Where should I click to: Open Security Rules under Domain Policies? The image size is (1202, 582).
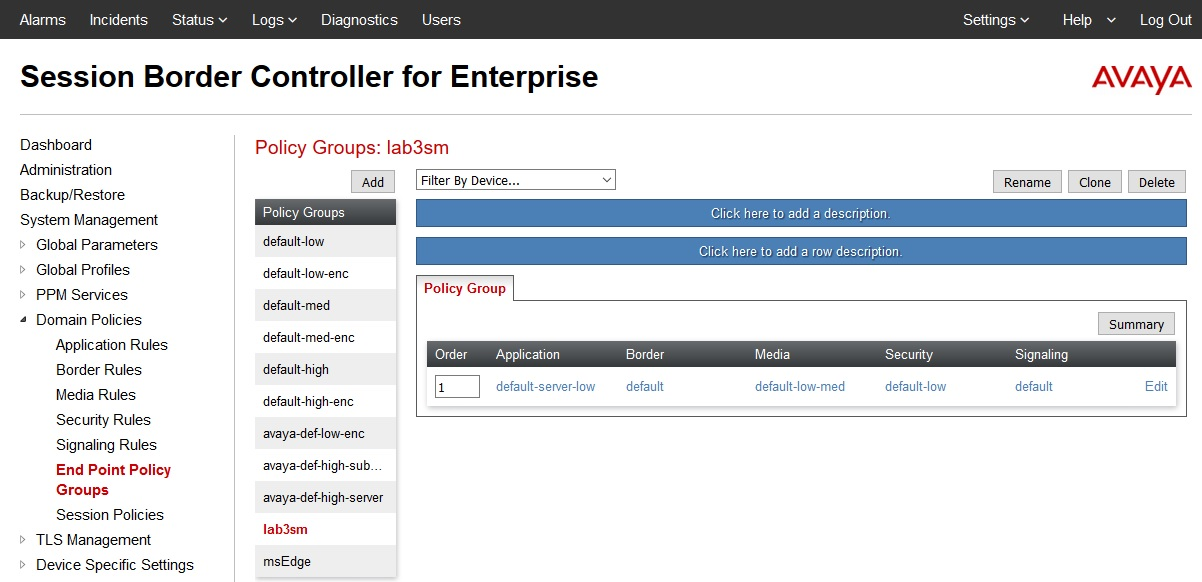click(x=103, y=420)
